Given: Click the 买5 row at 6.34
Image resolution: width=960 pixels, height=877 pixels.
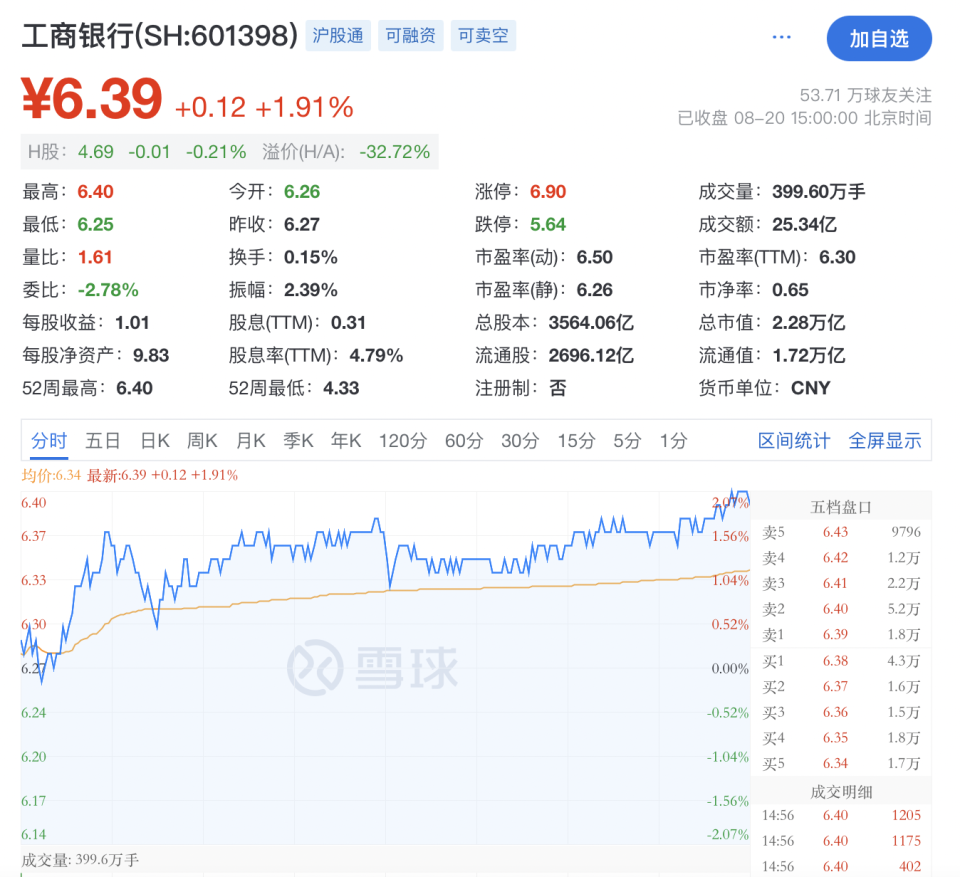Looking at the screenshot, I should pyautogui.click(x=841, y=764).
